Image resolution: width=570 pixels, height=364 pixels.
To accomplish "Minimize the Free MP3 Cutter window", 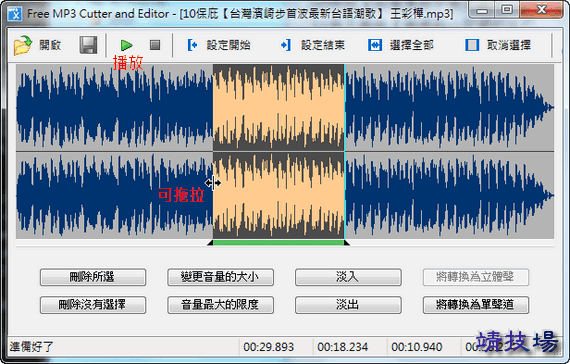I will coord(482,10).
